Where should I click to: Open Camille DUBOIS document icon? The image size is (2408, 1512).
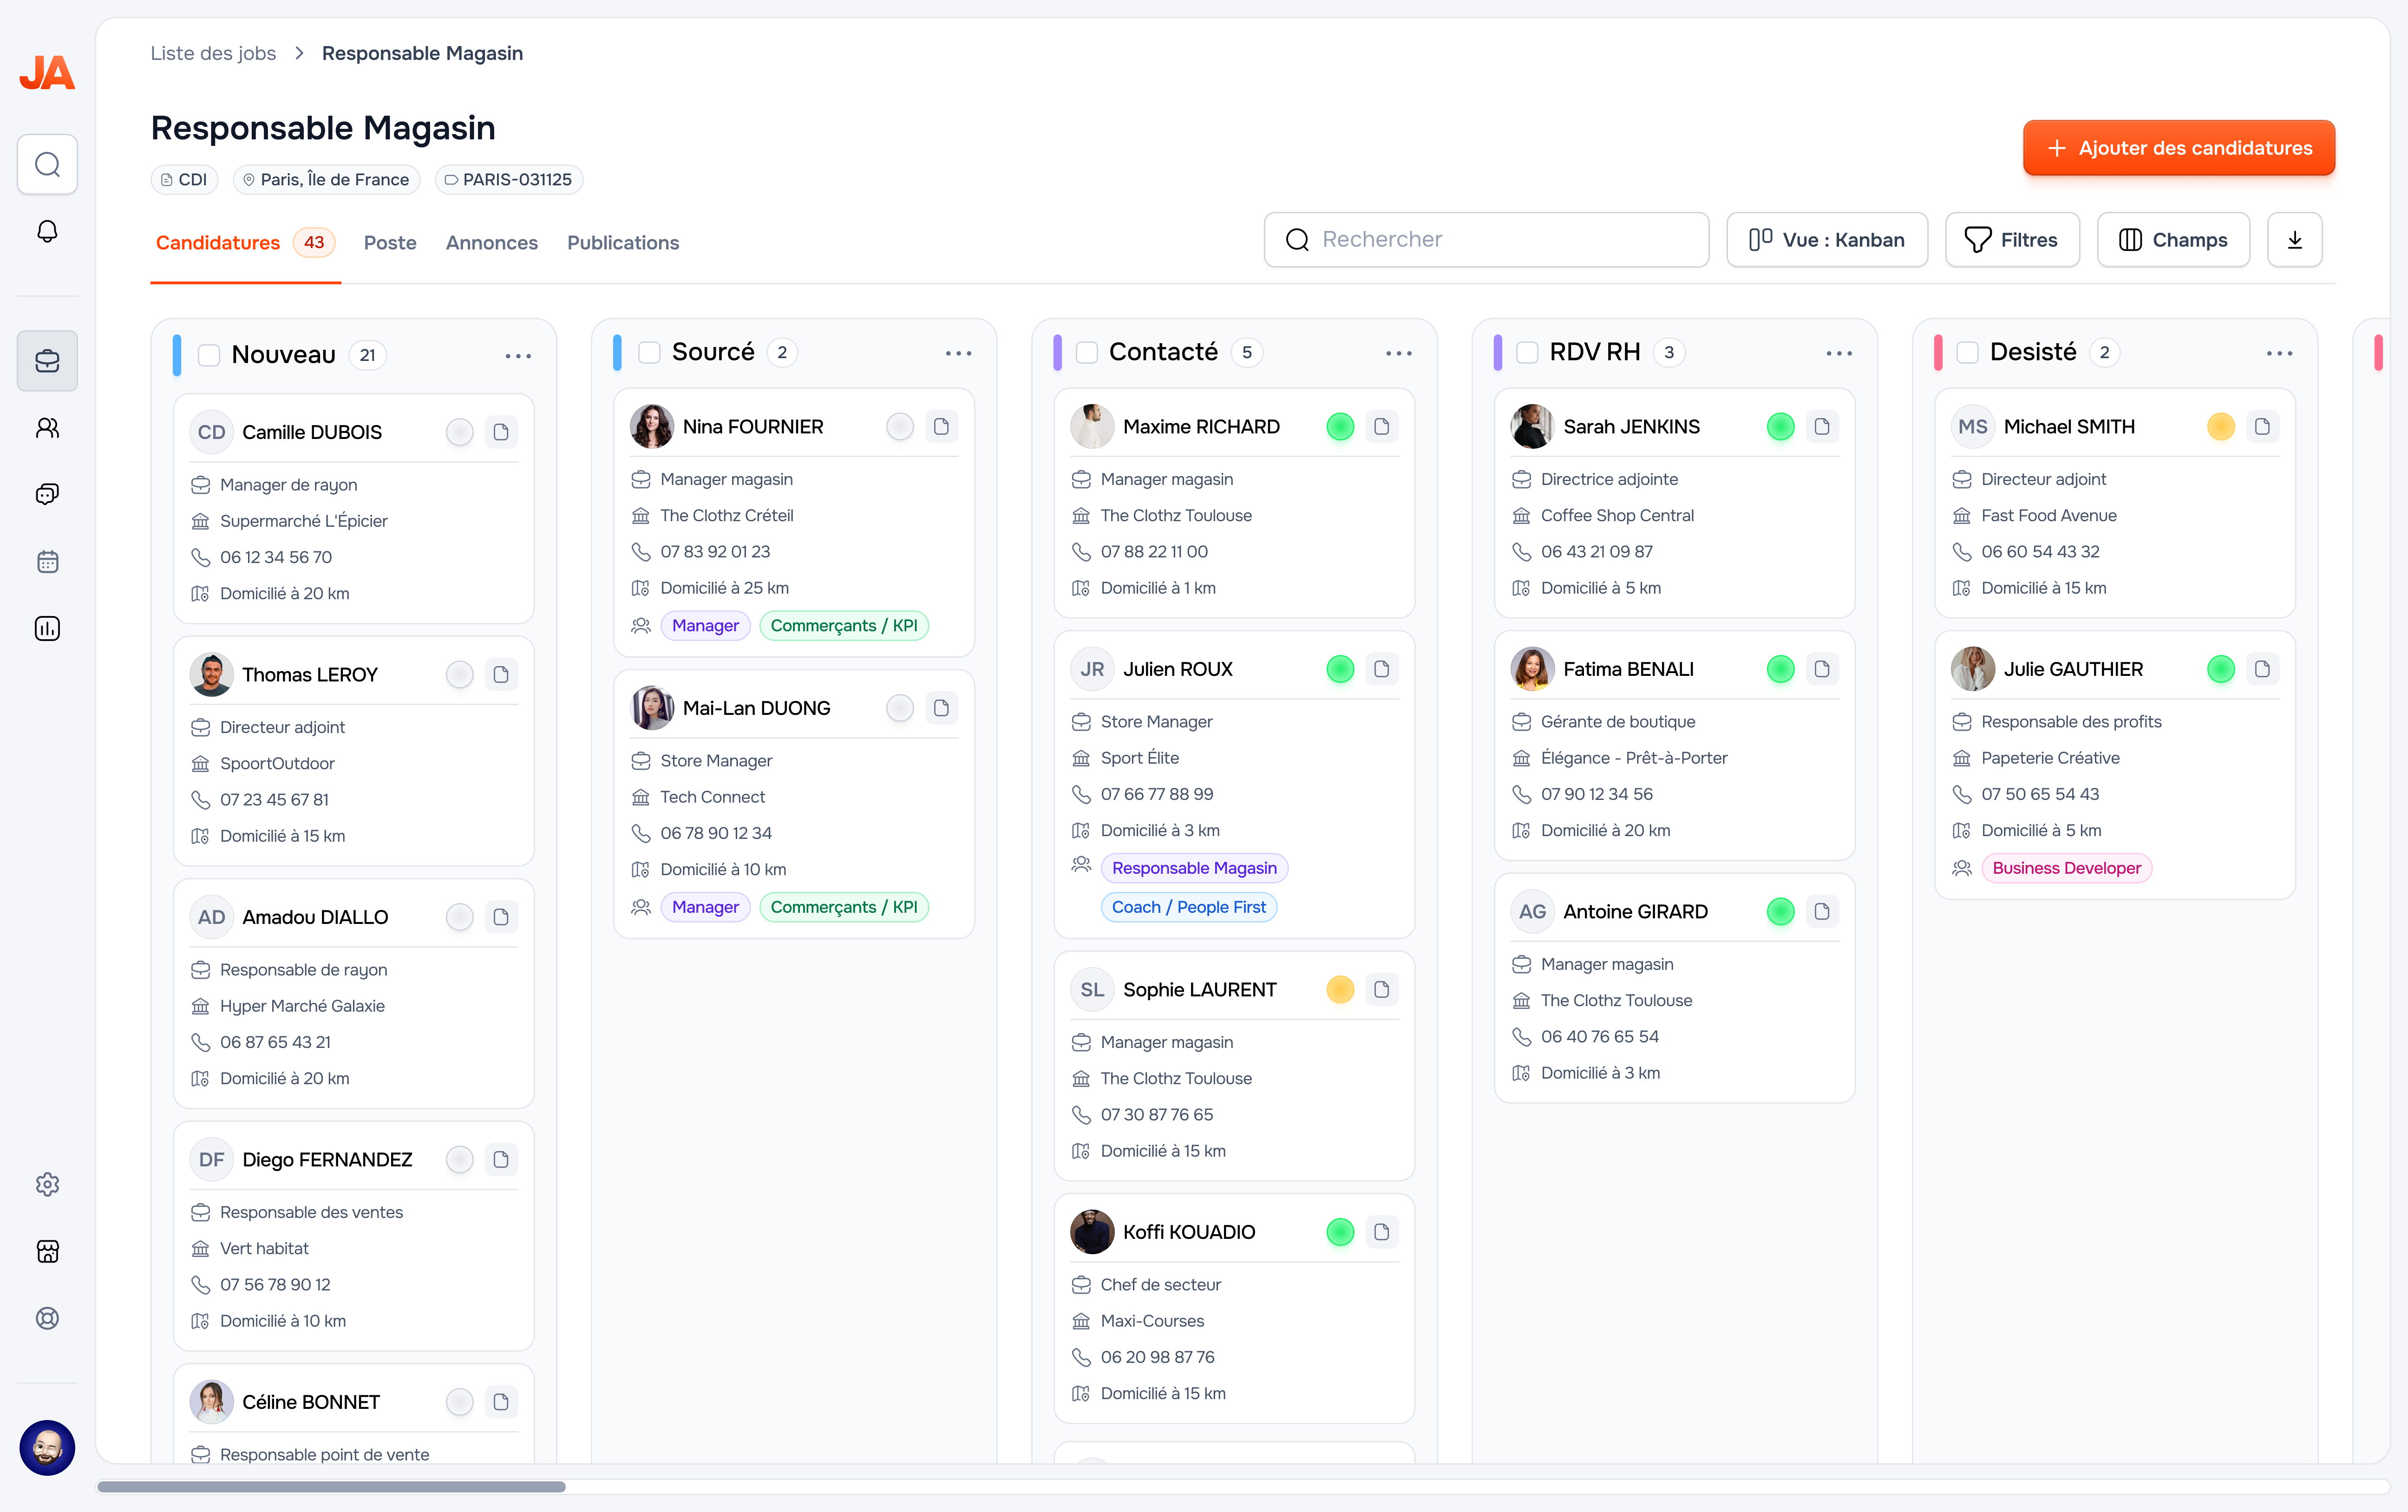click(501, 432)
